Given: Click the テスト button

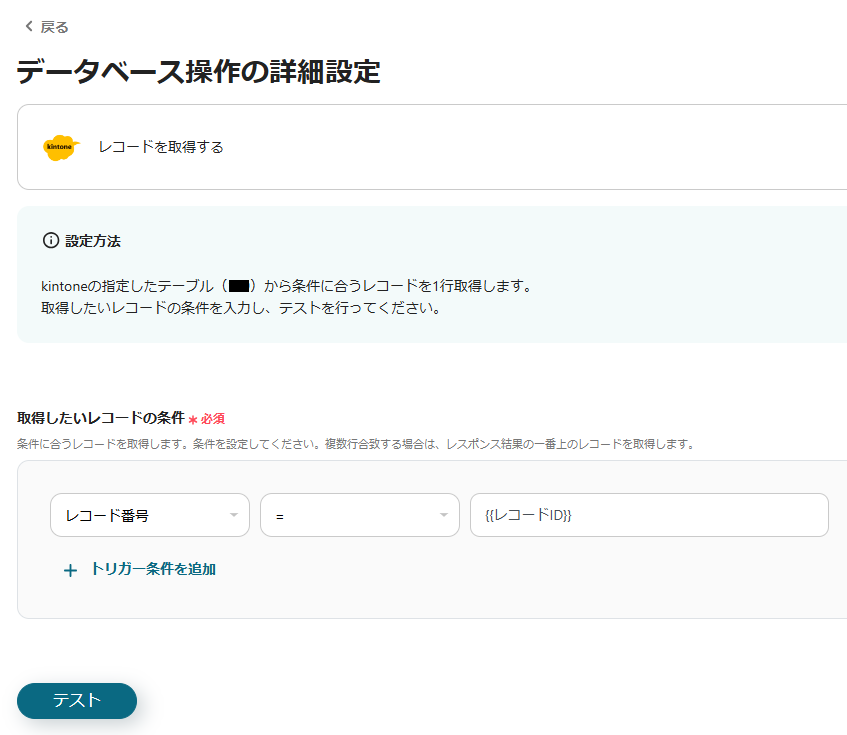Looking at the screenshot, I should point(76,701).
